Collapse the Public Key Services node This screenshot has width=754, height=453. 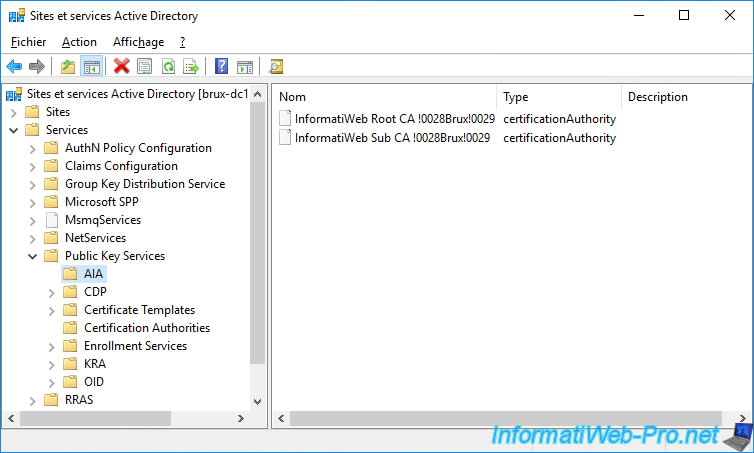pos(32,256)
